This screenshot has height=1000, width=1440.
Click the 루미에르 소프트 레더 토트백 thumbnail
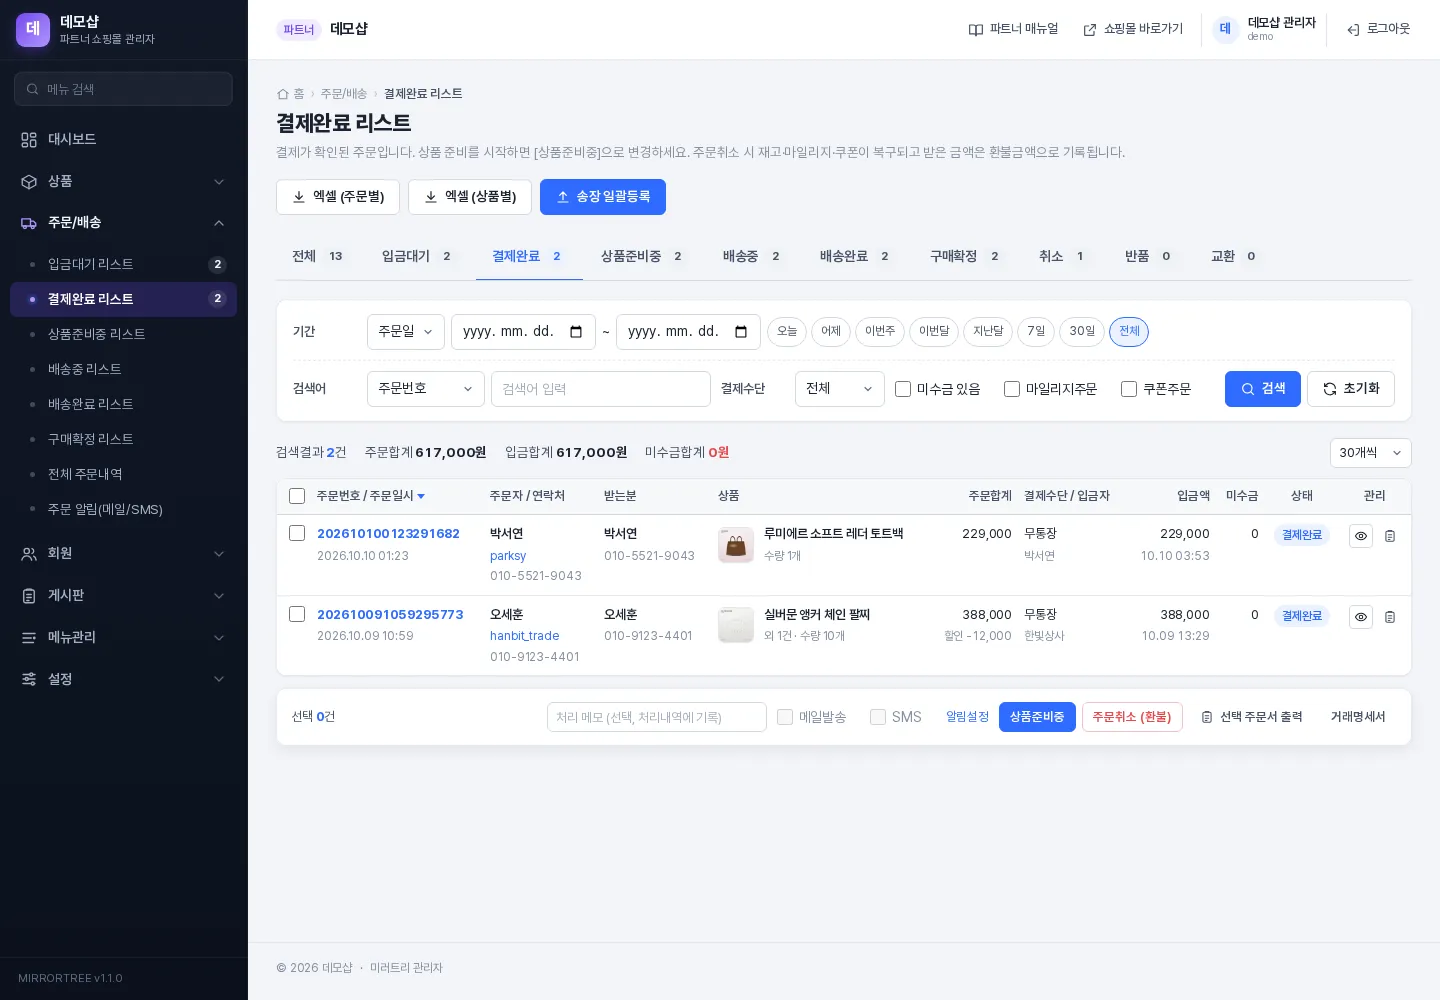(x=736, y=545)
